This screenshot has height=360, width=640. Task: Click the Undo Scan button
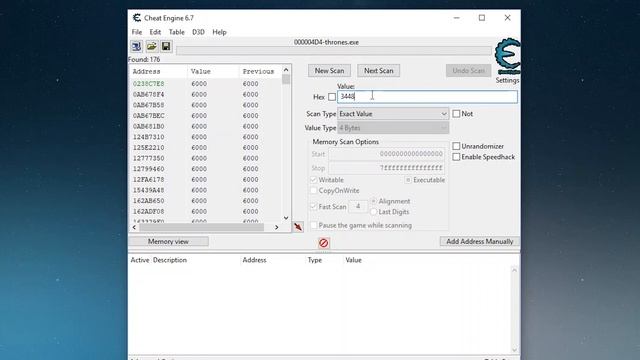[469, 71]
